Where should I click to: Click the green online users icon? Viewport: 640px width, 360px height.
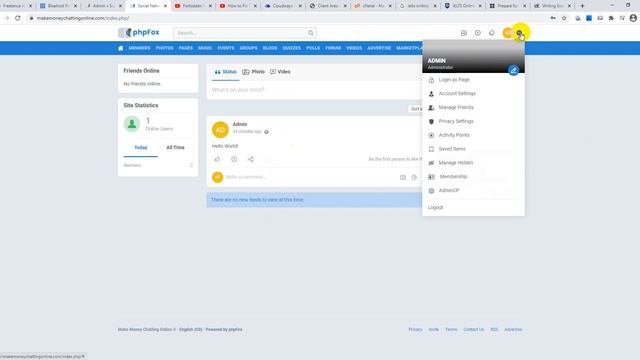[x=132, y=124]
